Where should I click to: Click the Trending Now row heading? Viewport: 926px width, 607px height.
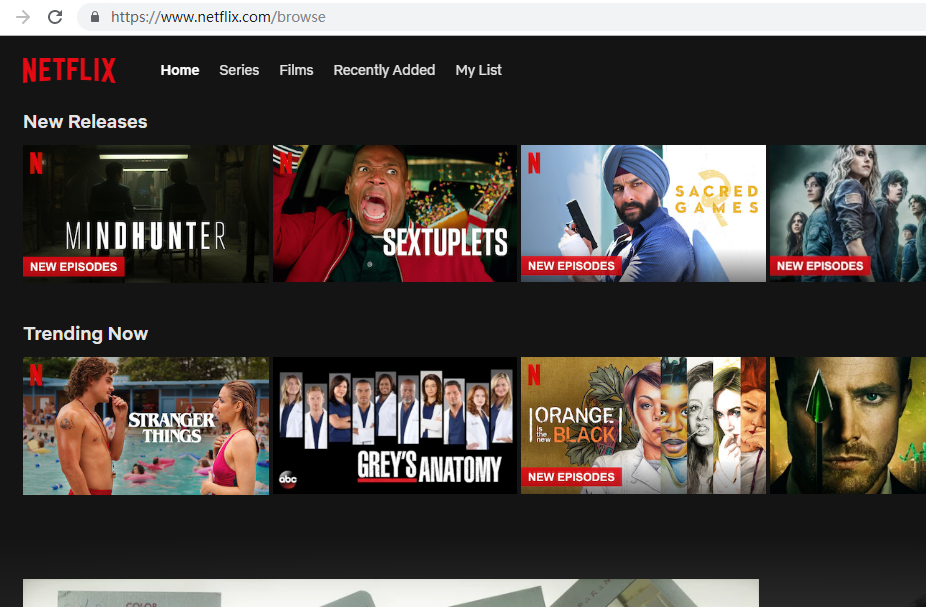pos(85,334)
